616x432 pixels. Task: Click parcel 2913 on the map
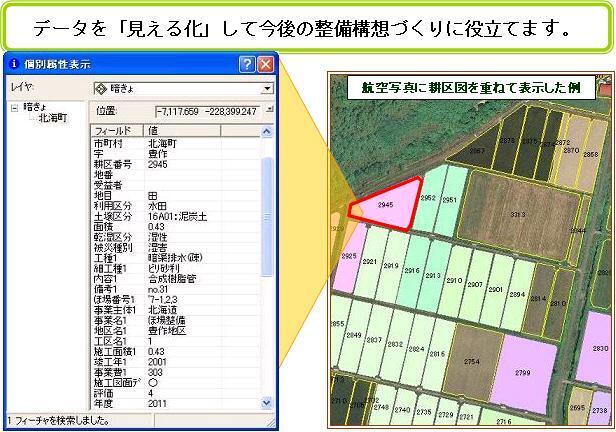(433, 276)
